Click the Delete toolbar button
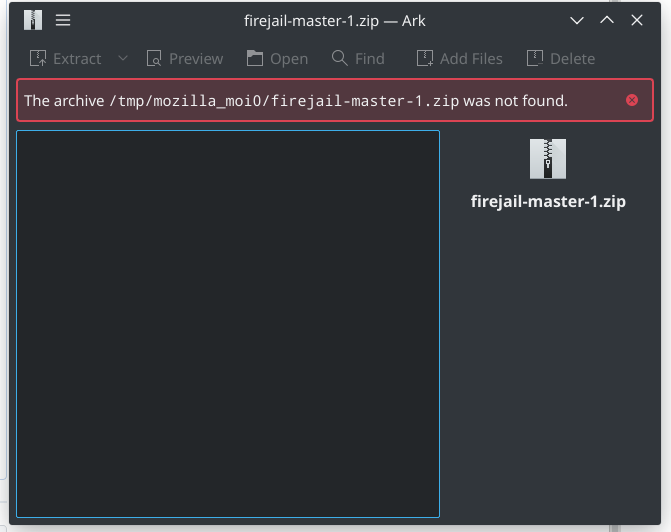 point(561,59)
